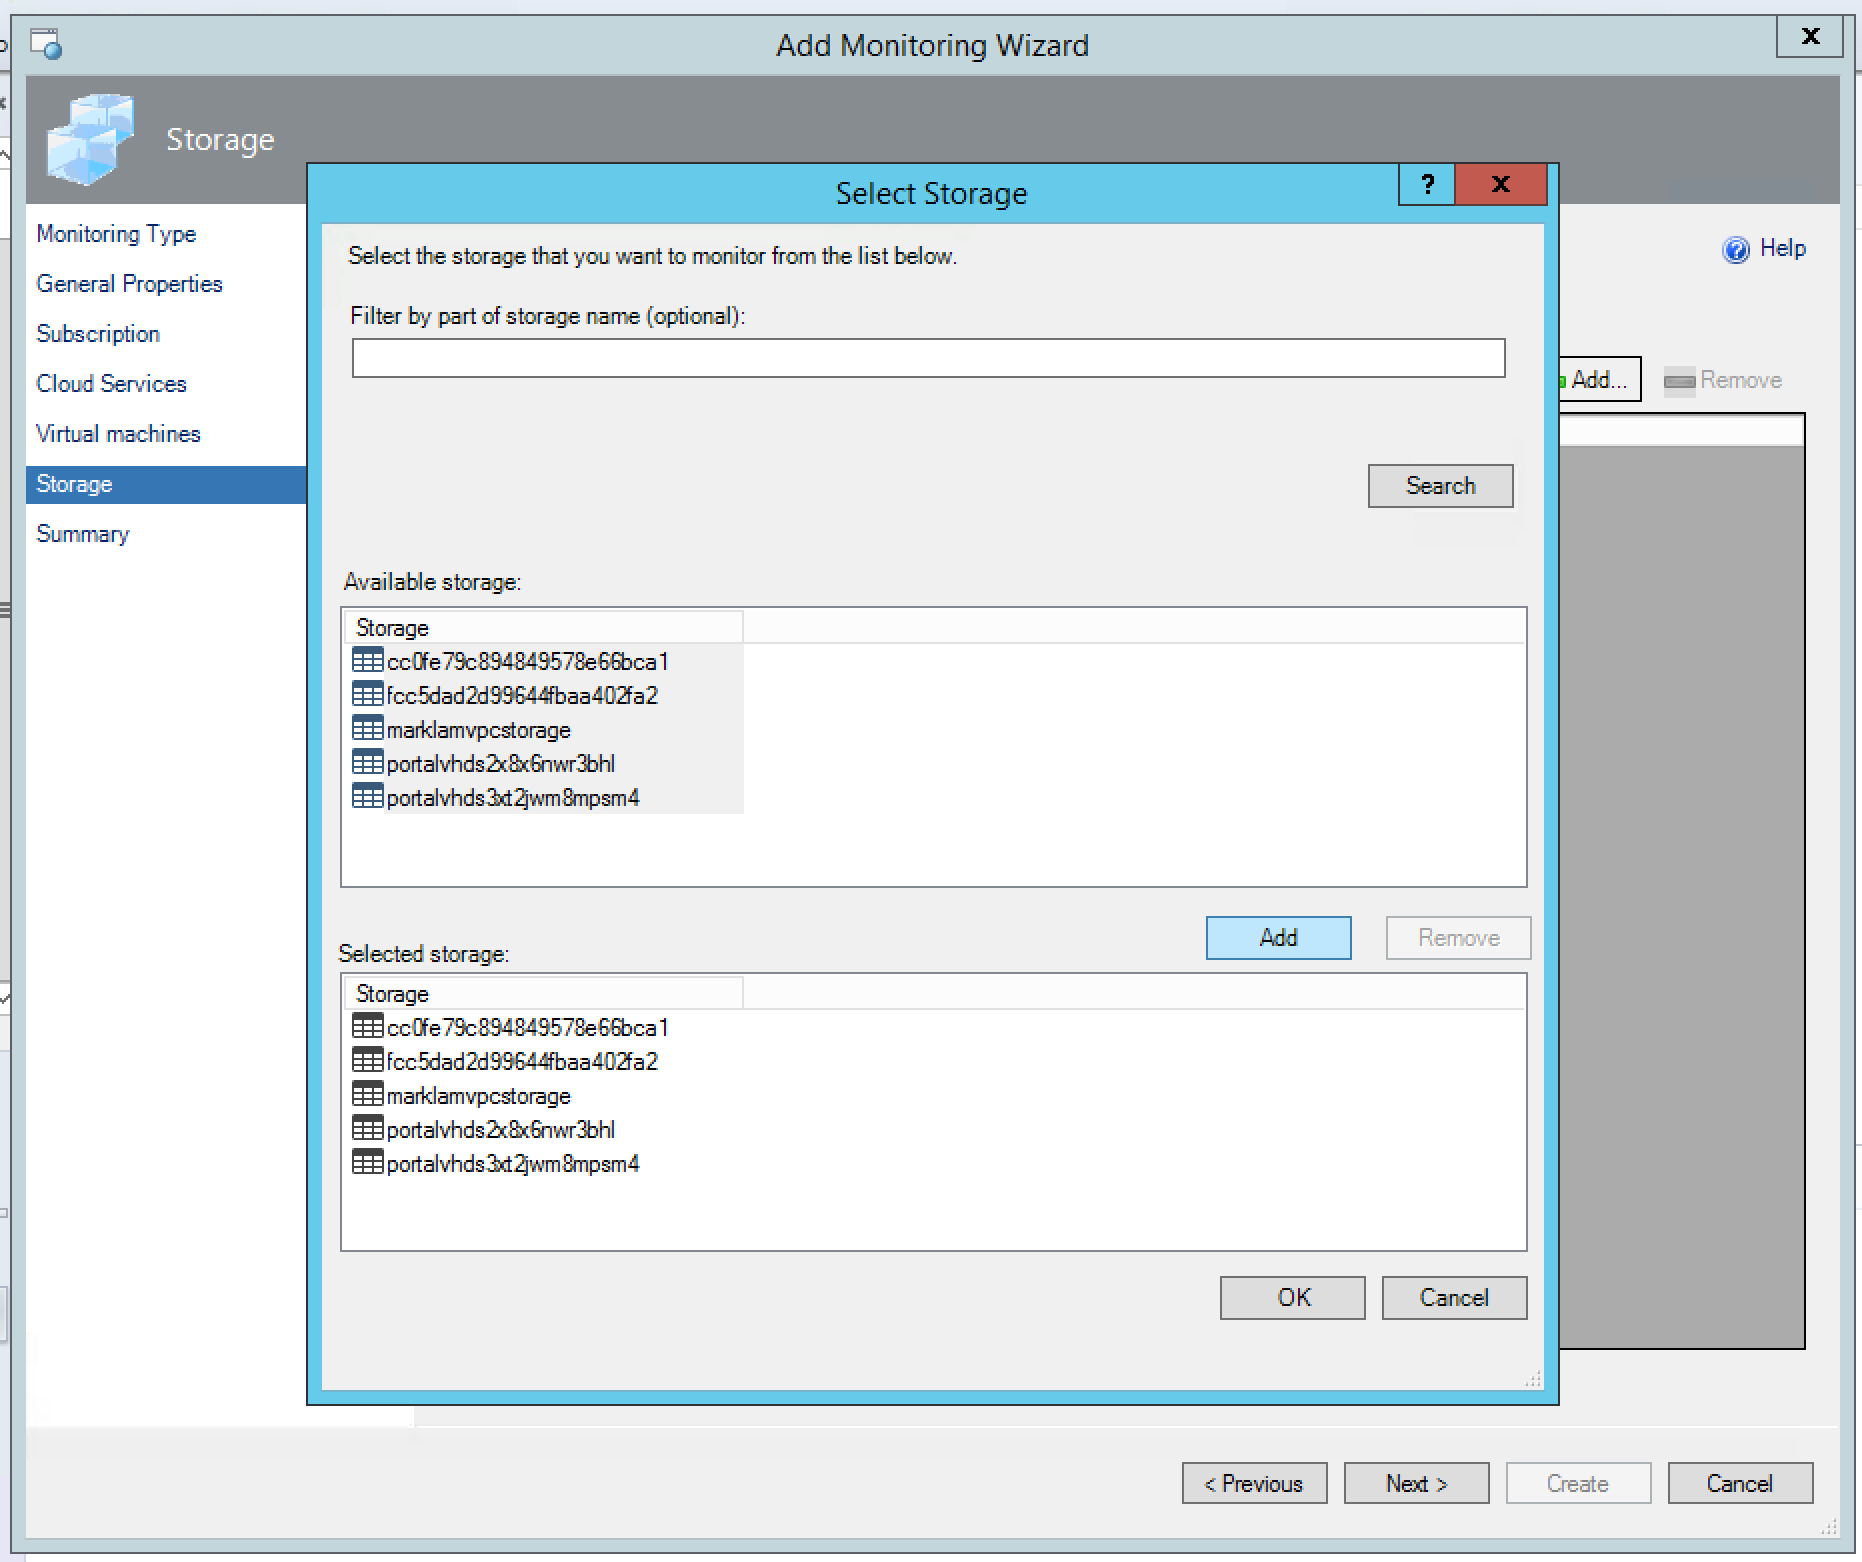1862x1562 pixels.
Task: Focus the storage name filter field
Action: coord(928,358)
